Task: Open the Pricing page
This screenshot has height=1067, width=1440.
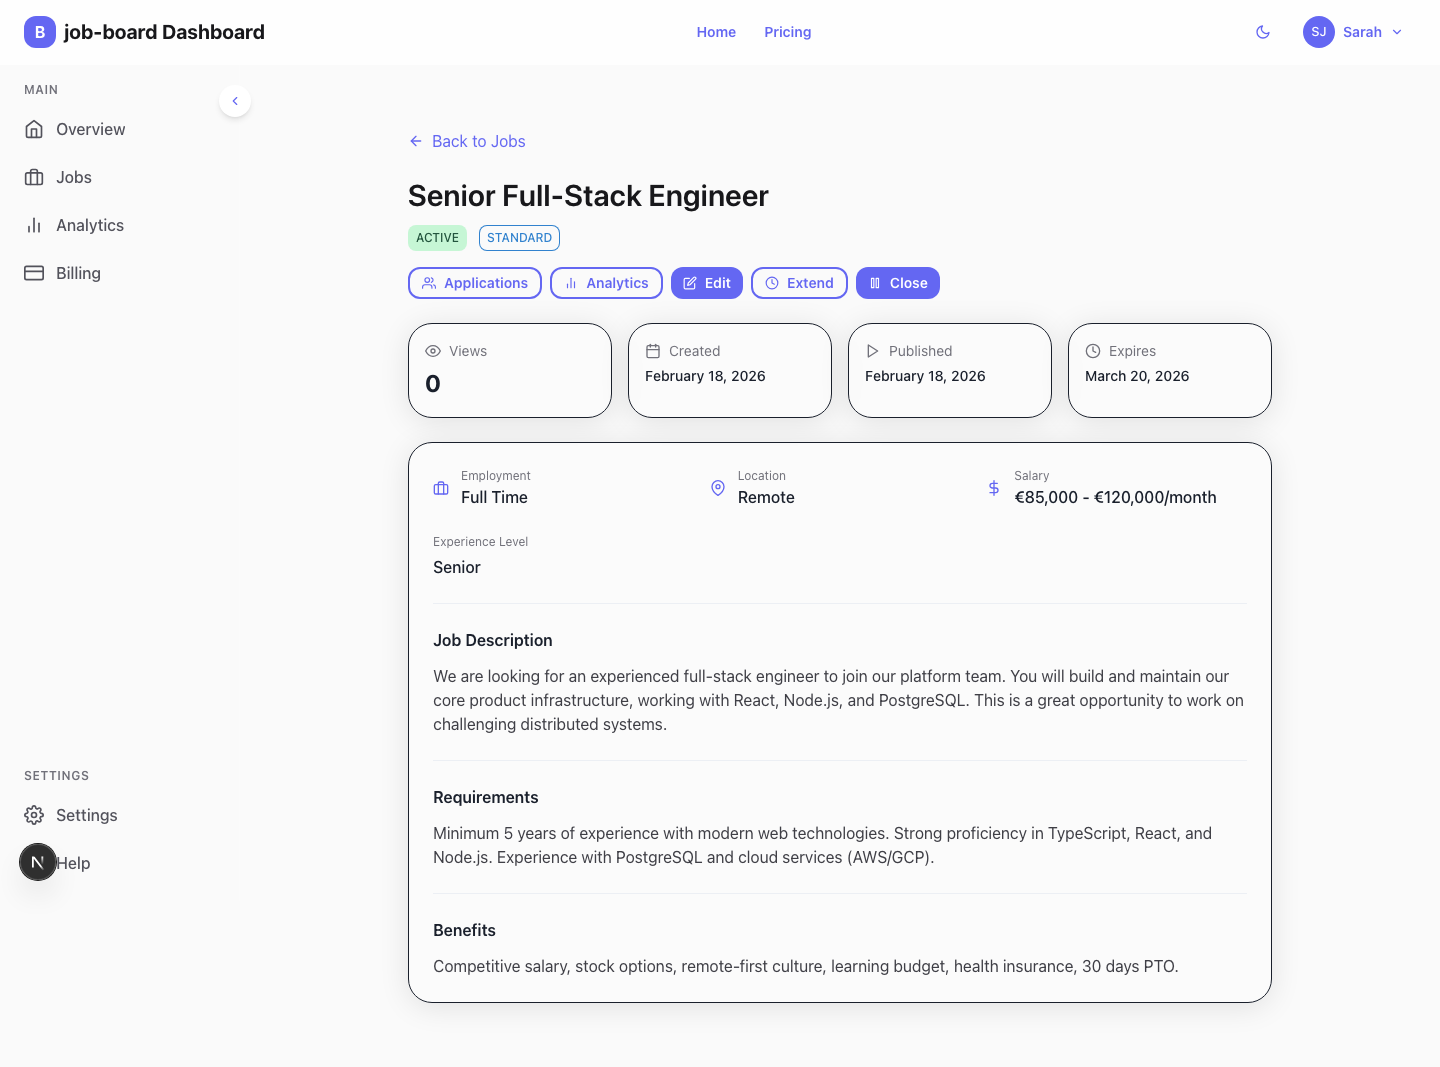Action: point(787,31)
